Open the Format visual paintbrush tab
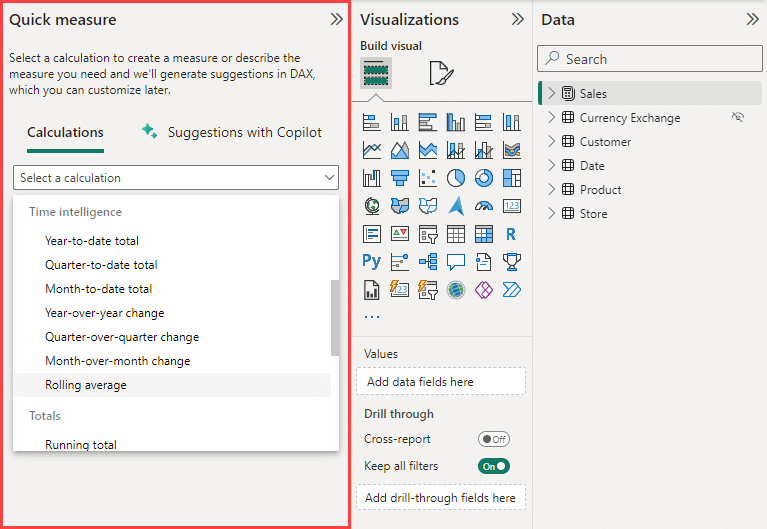 pyautogui.click(x=441, y=73)
